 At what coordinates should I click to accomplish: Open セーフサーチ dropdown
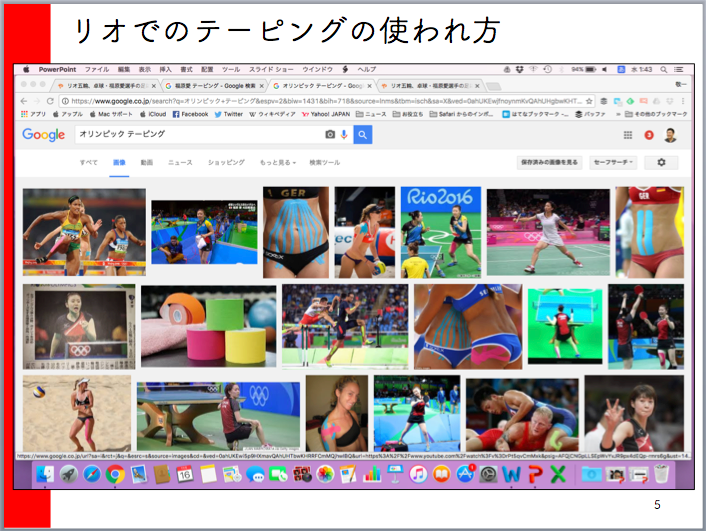pyautogui.click(x=613, y=162)
